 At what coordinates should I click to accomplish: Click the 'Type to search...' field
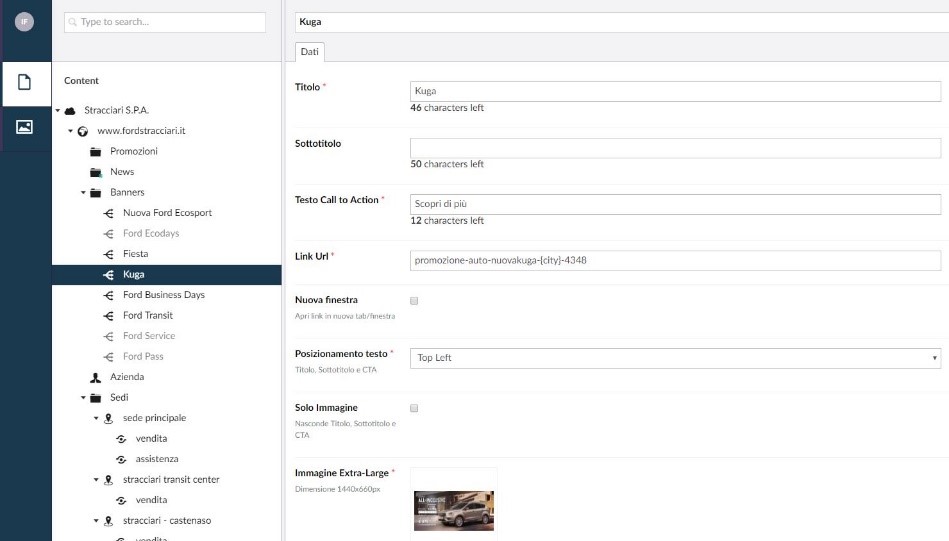click(165, 22)
